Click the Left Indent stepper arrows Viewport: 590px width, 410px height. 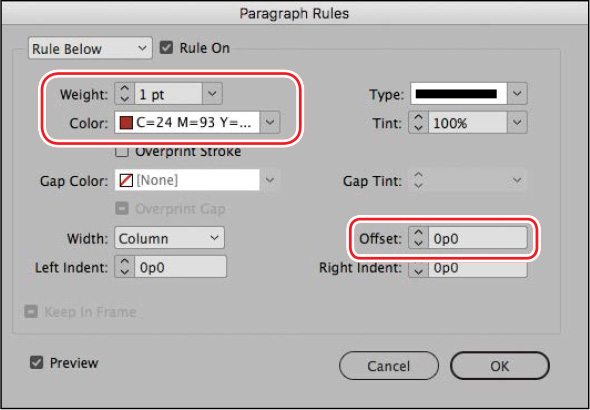point(125,267)
